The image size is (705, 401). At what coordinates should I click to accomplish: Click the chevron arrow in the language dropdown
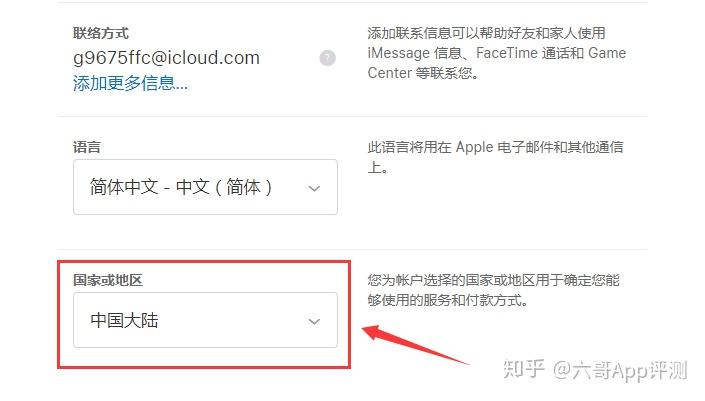tap(314, 188)
